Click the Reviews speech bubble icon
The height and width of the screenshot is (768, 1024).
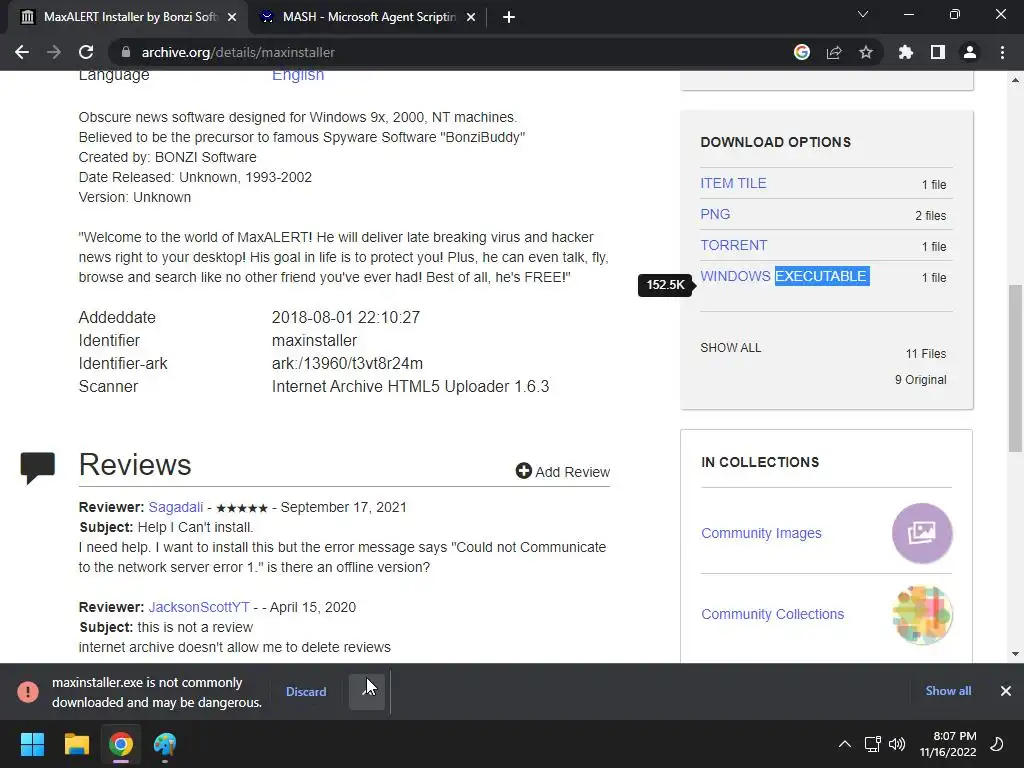(x=38, y=468)
